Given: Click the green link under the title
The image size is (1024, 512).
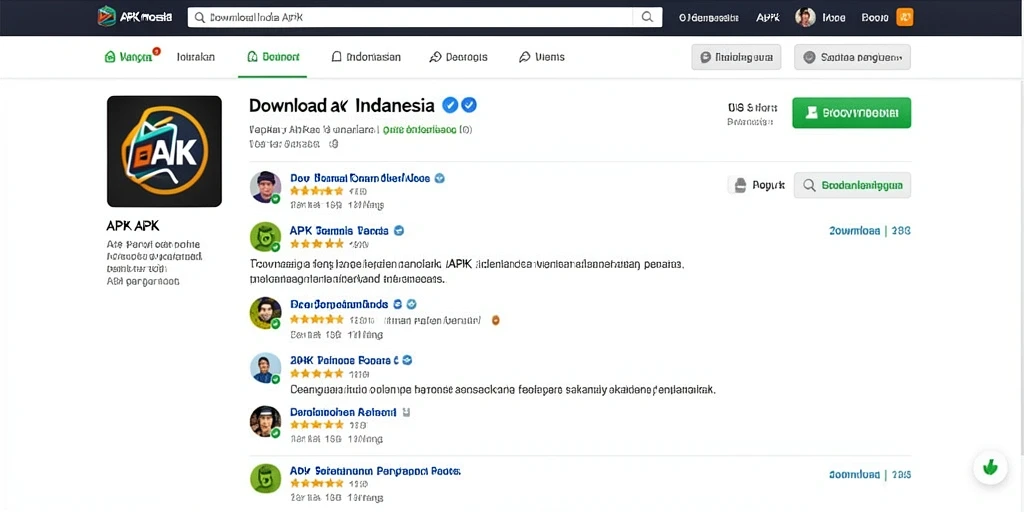Looking at the screenshot, I should (419, 129).
